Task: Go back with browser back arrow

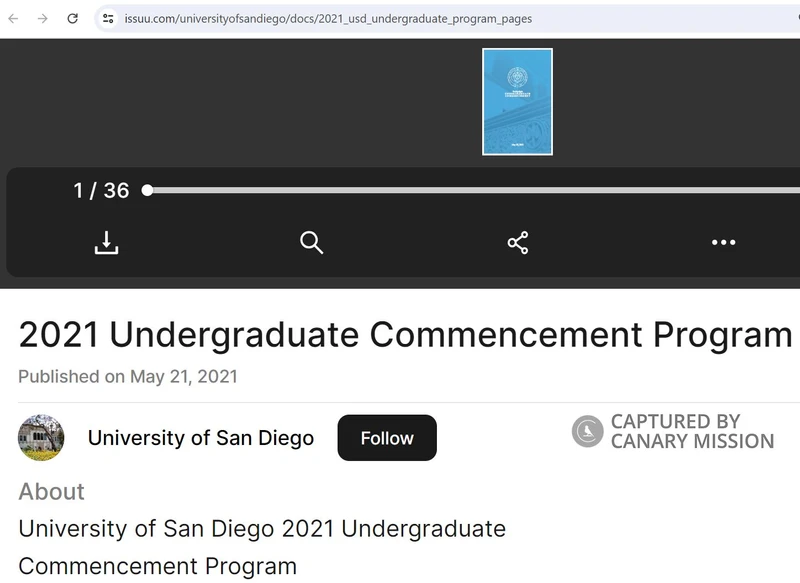Action: [13, 19]
